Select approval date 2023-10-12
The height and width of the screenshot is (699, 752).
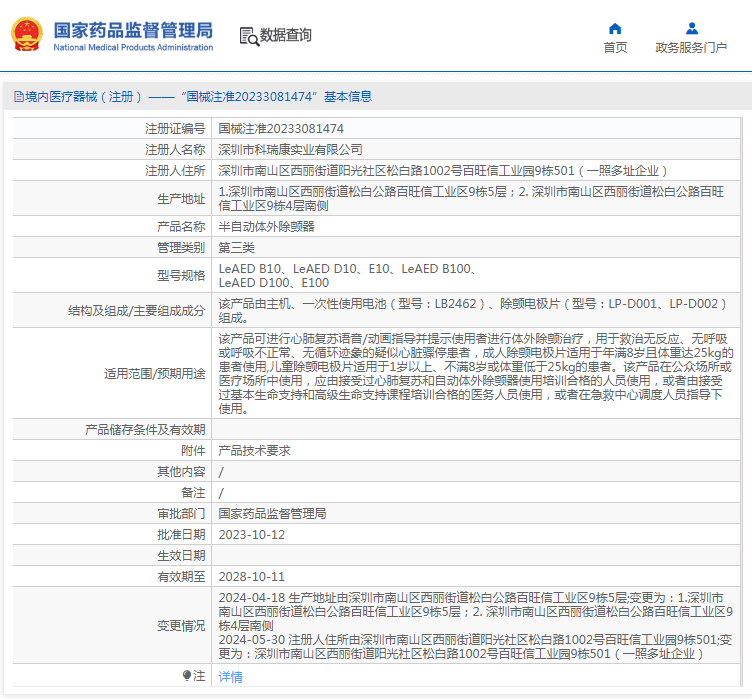pyautogui.click(x=252, y=534)
